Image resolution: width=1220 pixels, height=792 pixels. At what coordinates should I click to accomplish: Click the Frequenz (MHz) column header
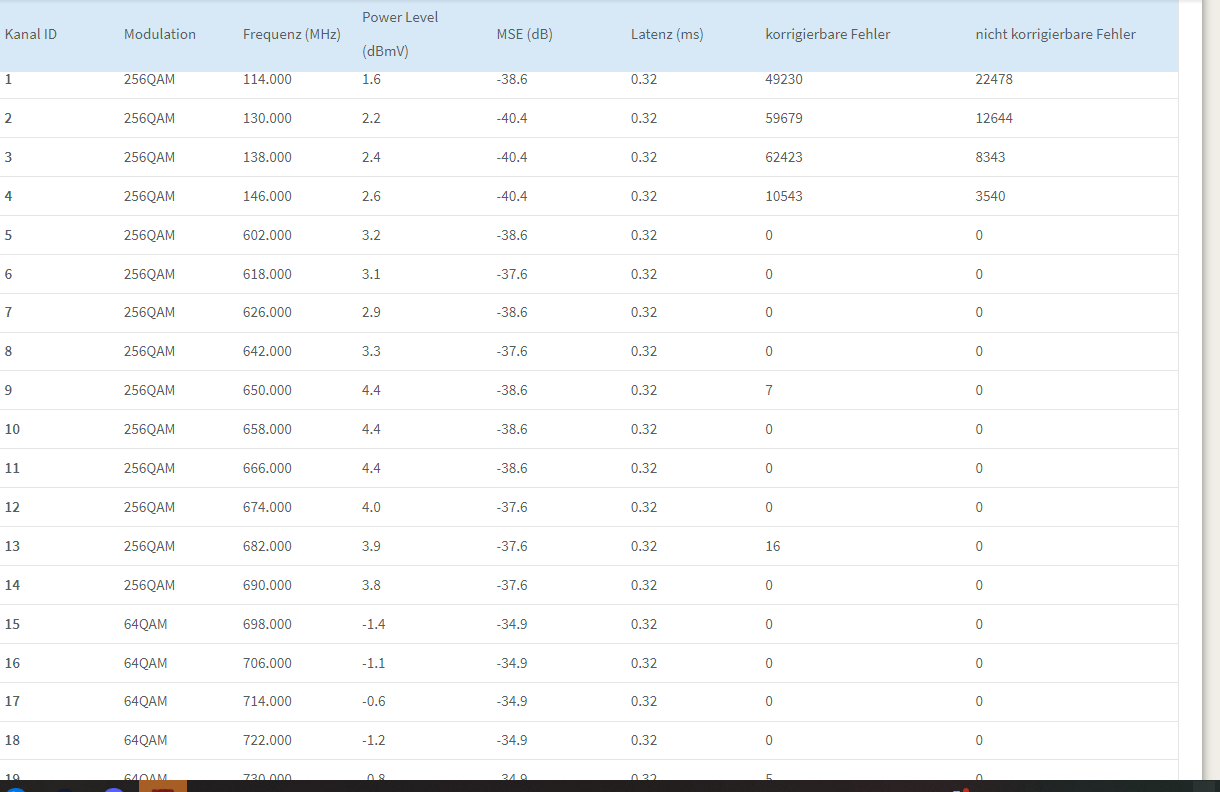coord(292,34)
